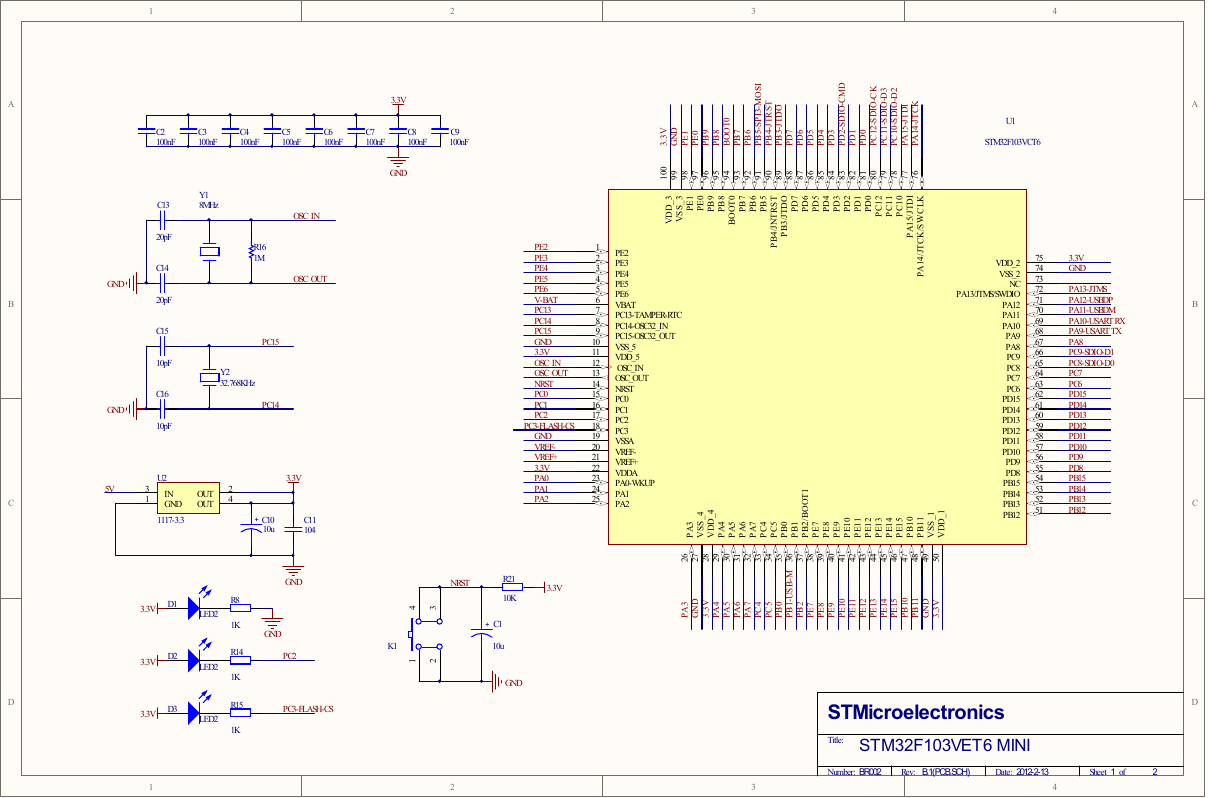This screenshot has height=798, width=1208.
Task: Click part value STM32F103VCT6
Action: point(1013,142)
